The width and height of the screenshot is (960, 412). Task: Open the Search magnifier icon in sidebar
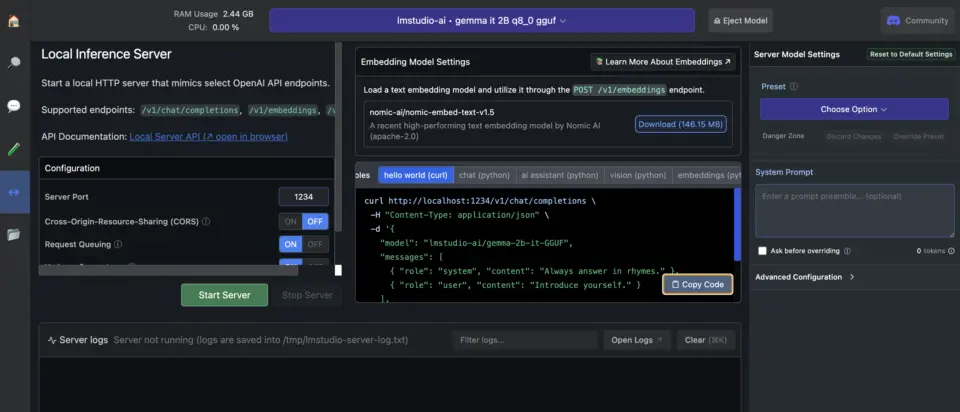point(13,63)
